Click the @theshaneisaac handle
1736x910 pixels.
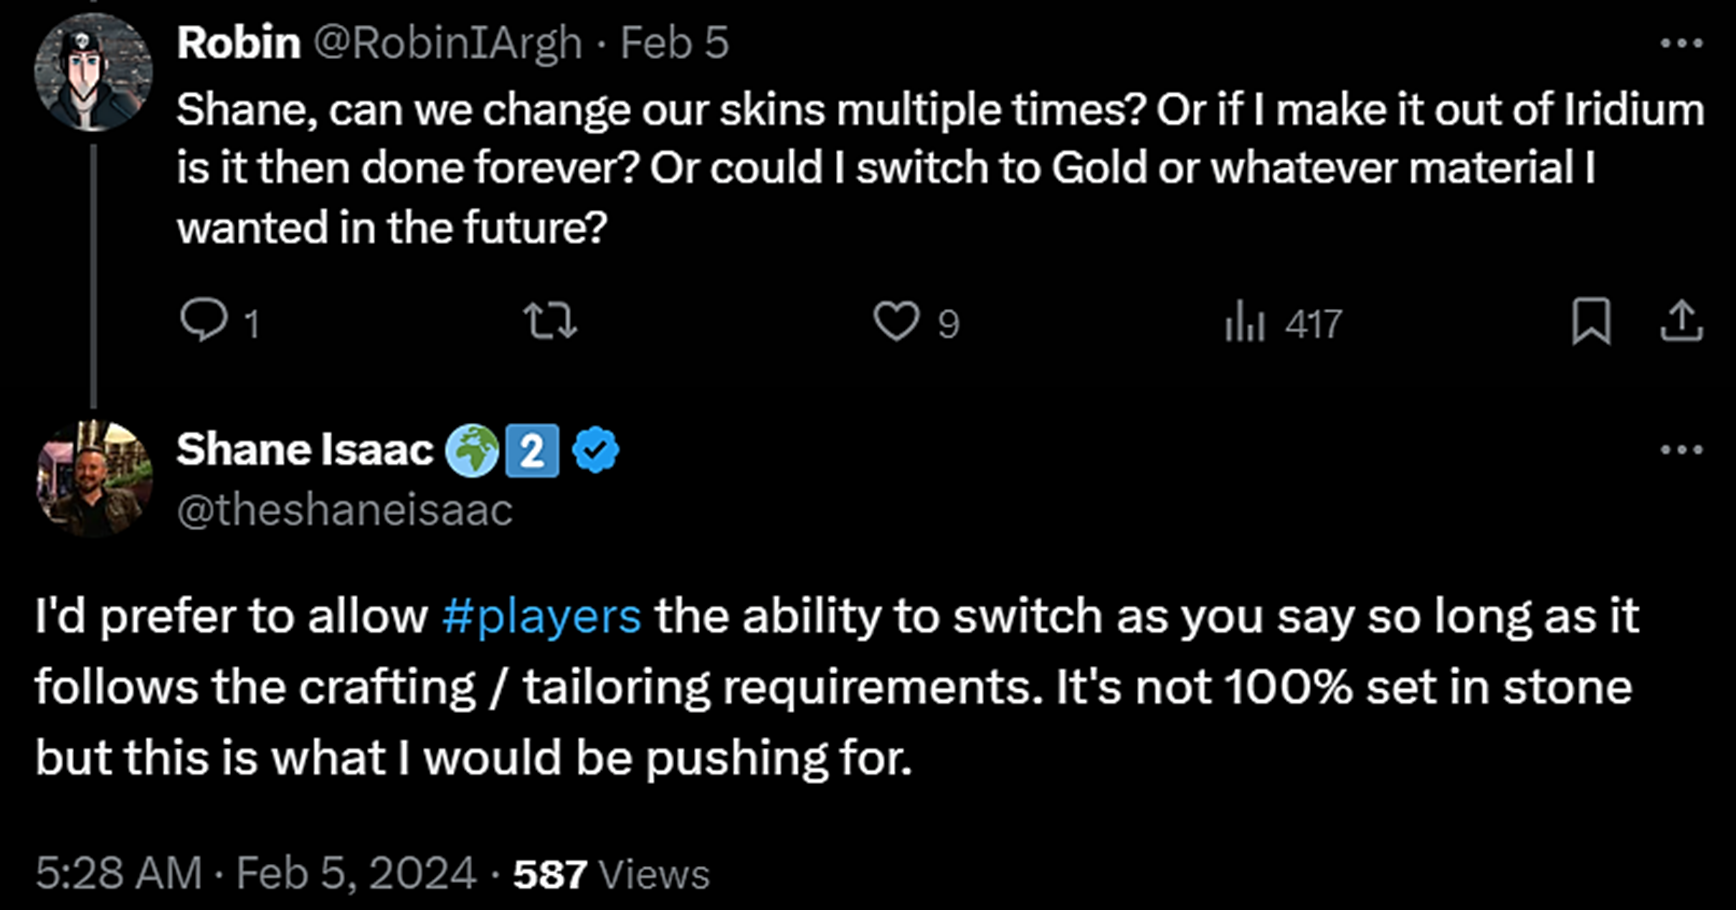pyautogui.click(x=345, y=510)
